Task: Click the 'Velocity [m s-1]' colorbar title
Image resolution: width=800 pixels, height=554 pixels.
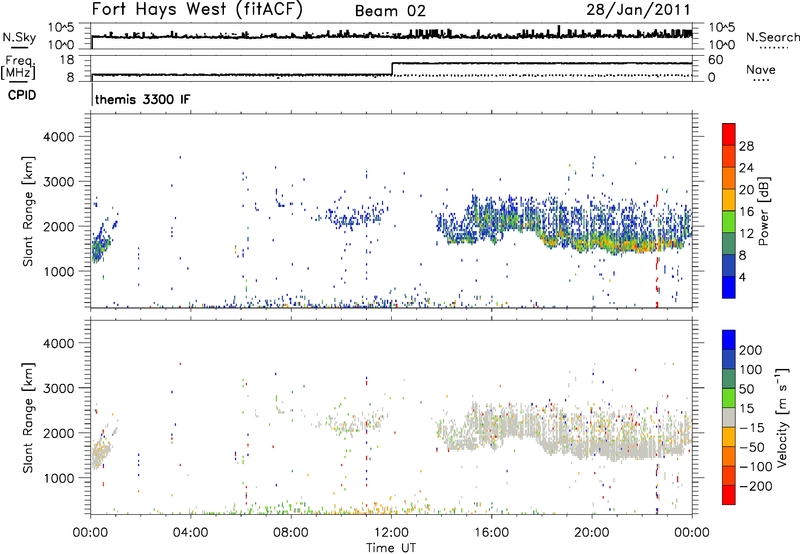Action: pos(782,417)
